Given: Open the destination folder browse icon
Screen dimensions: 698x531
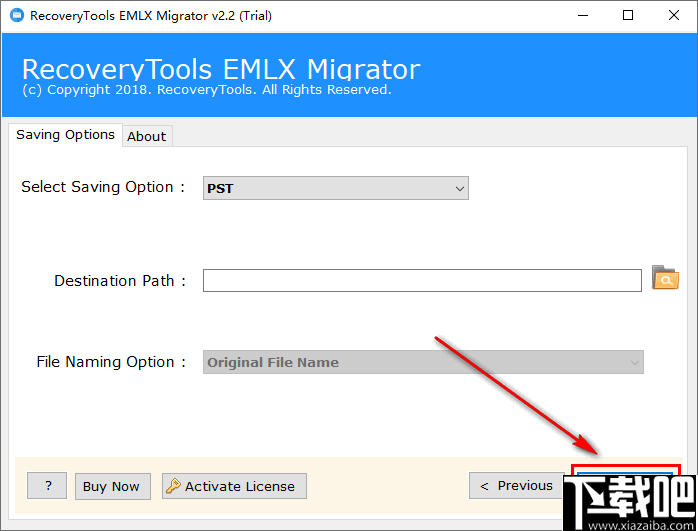Looking at the screenshot, I should [665, 278].
